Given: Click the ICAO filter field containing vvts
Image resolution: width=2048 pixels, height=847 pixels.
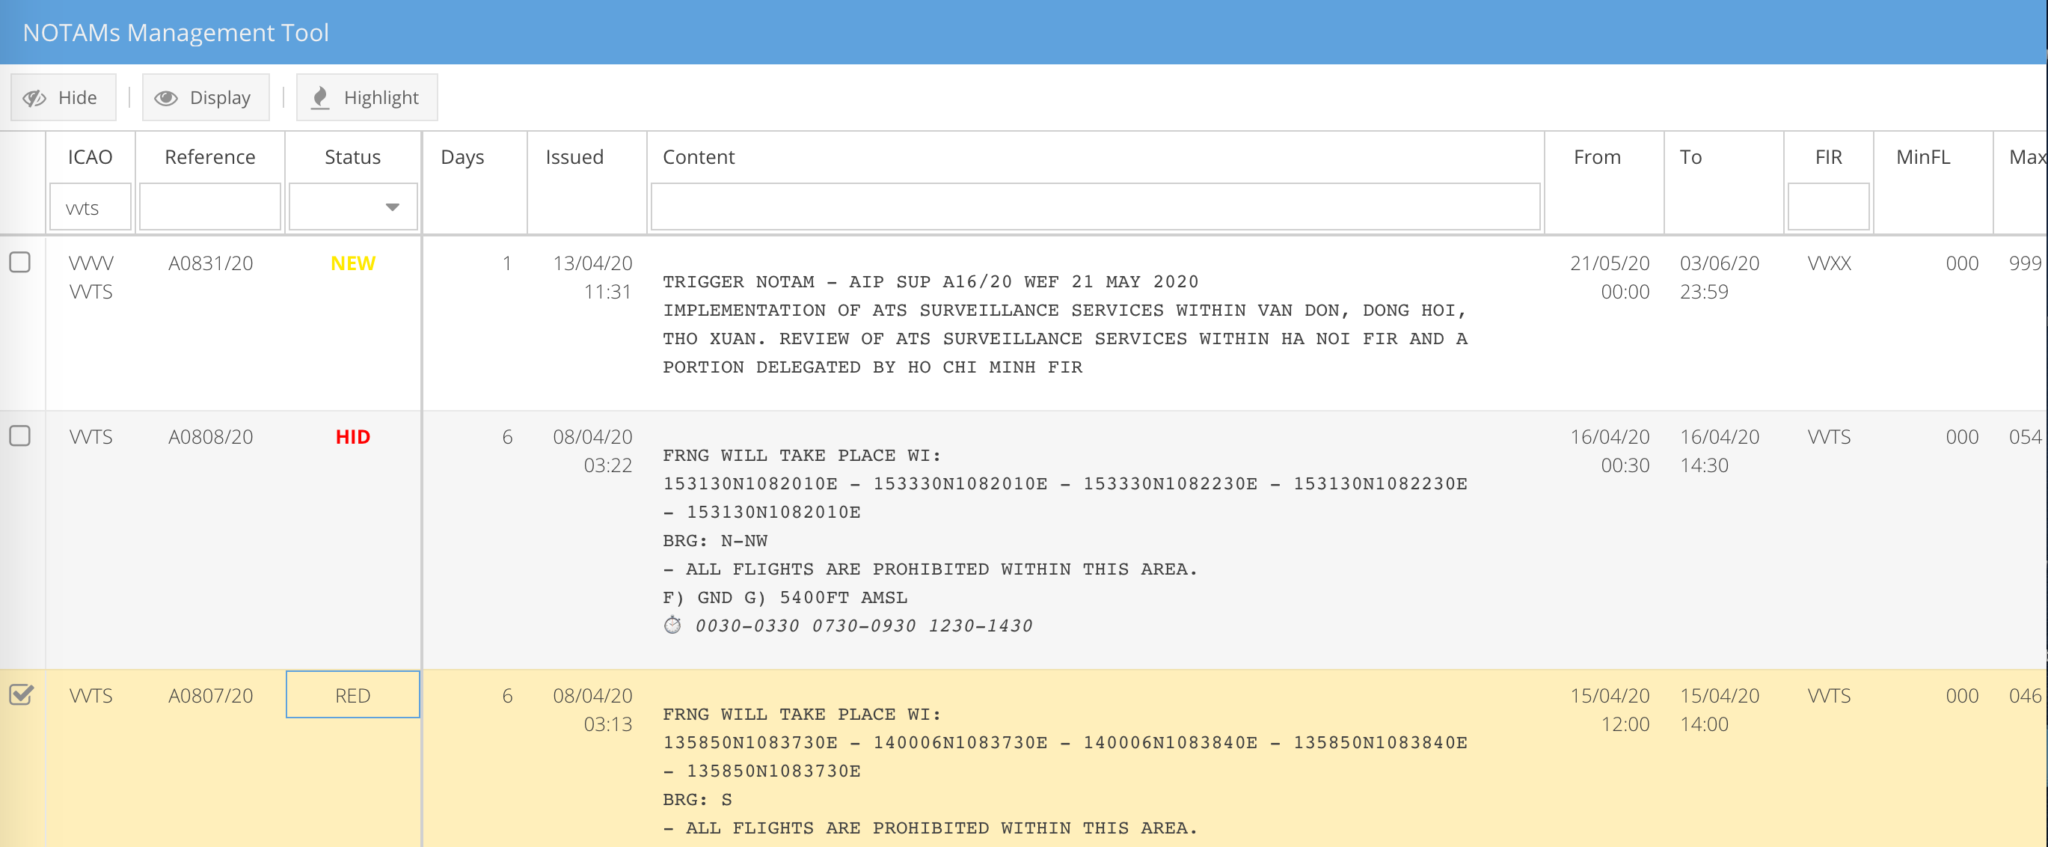Looking at the screenshot, I should click(90, 207).
